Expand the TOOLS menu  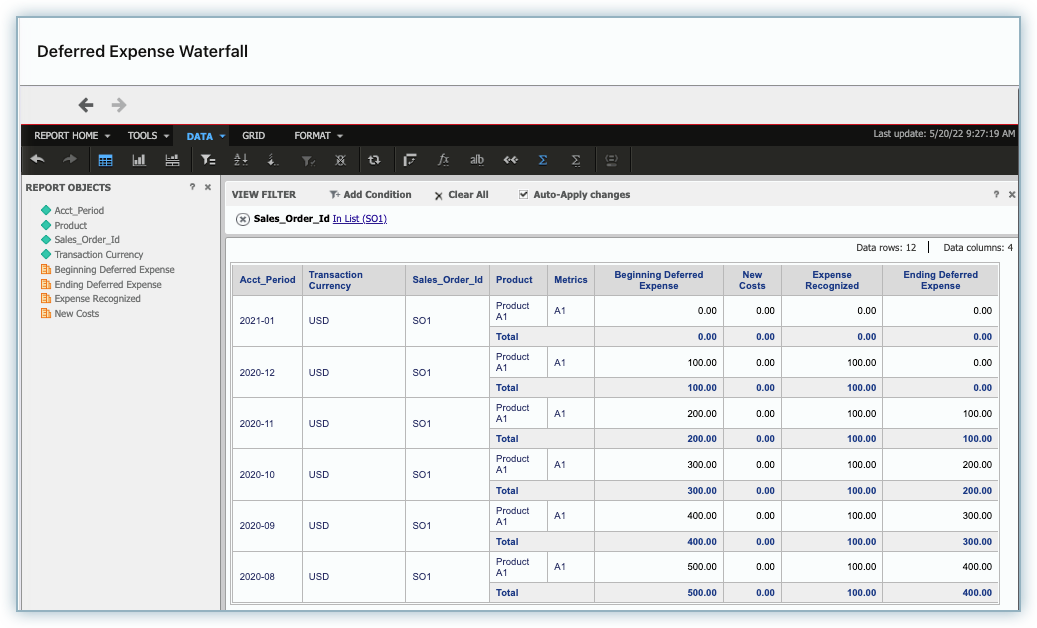tap(148, 136)
